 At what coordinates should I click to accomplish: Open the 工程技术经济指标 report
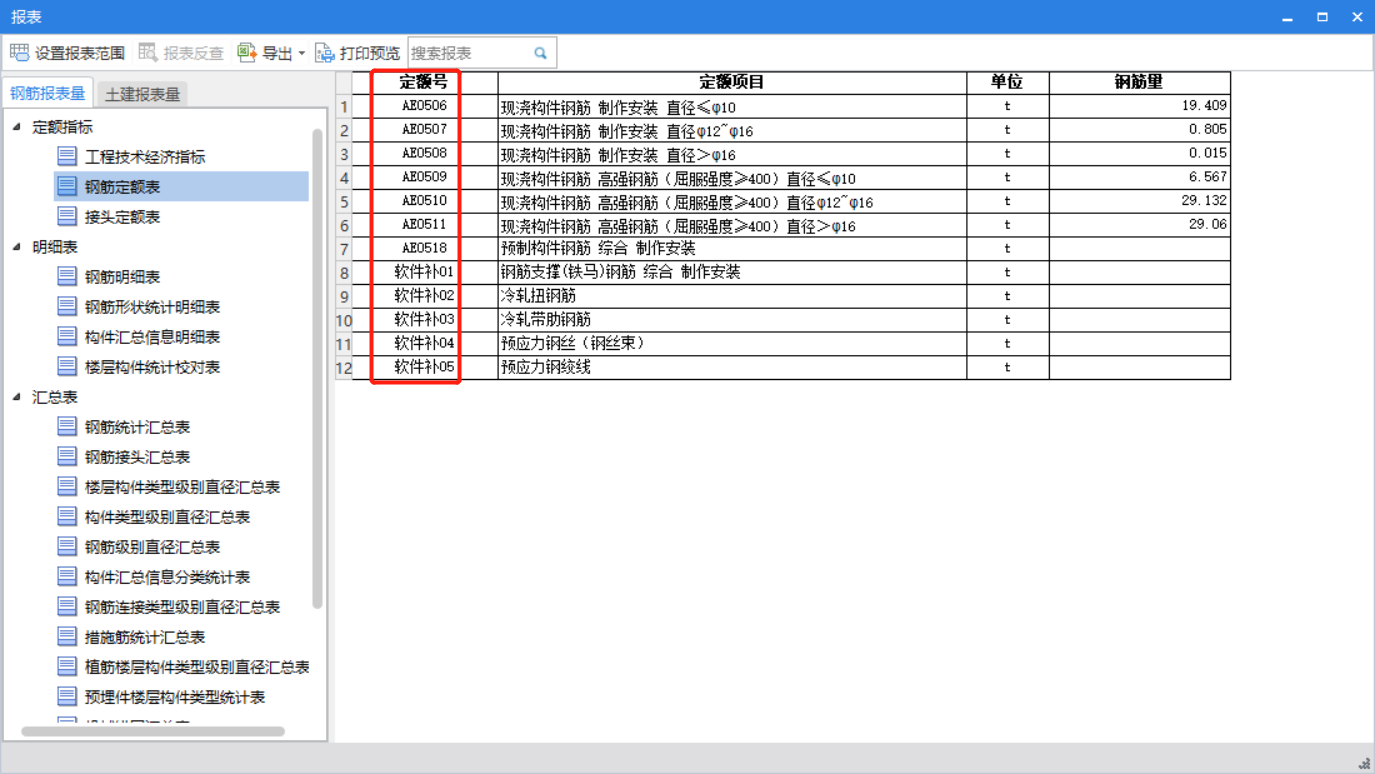click(x=145, y=157)
